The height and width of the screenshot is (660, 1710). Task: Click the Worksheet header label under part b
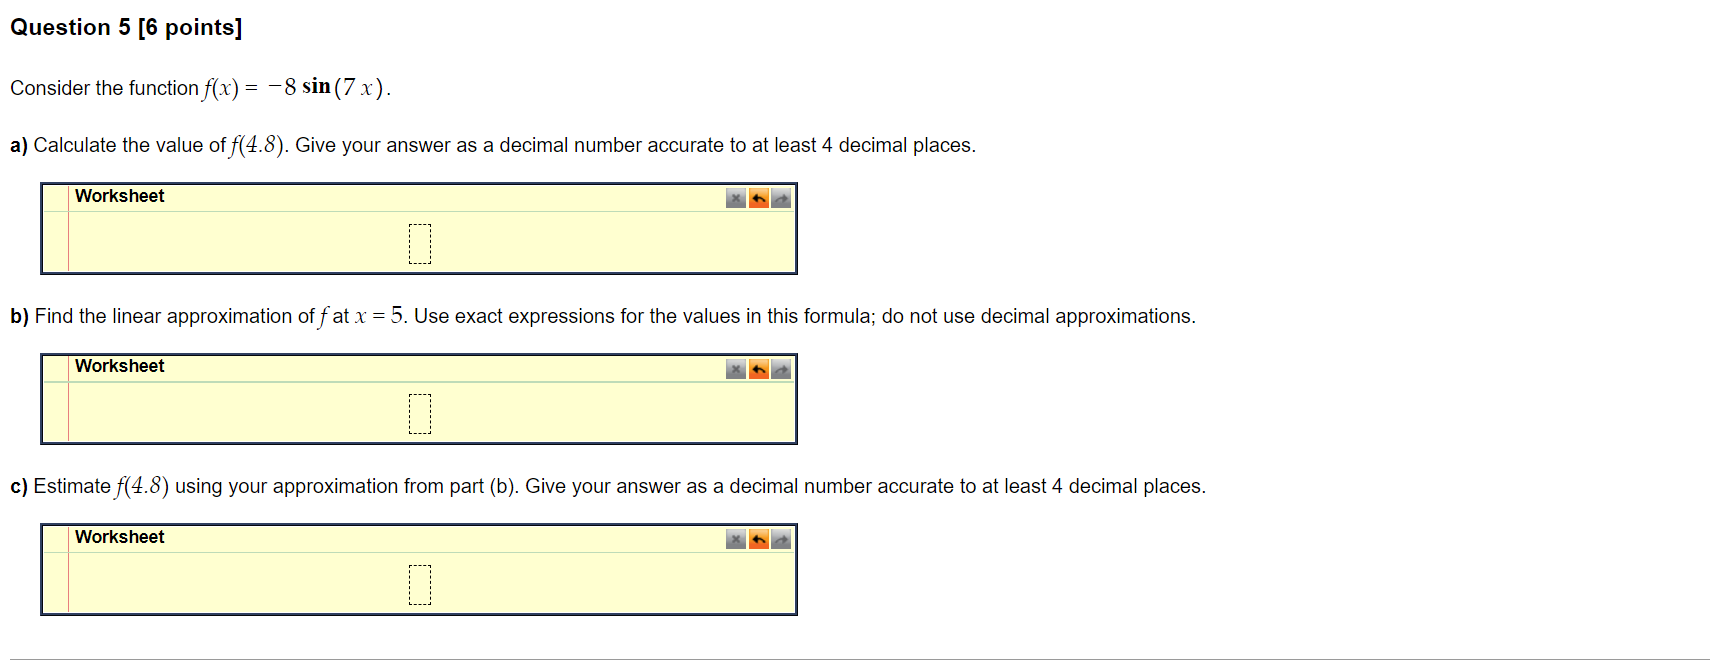coord(120,366)
